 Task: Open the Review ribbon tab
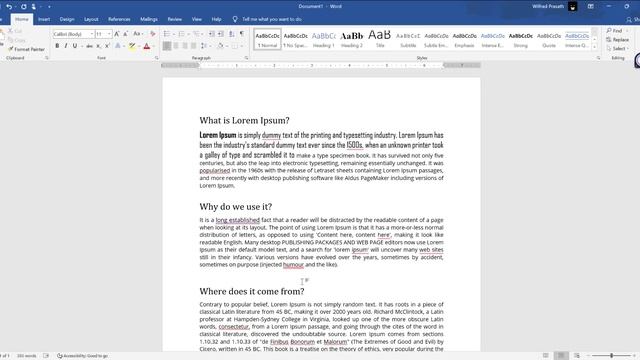pyautogui.click(x=175, y=19)
